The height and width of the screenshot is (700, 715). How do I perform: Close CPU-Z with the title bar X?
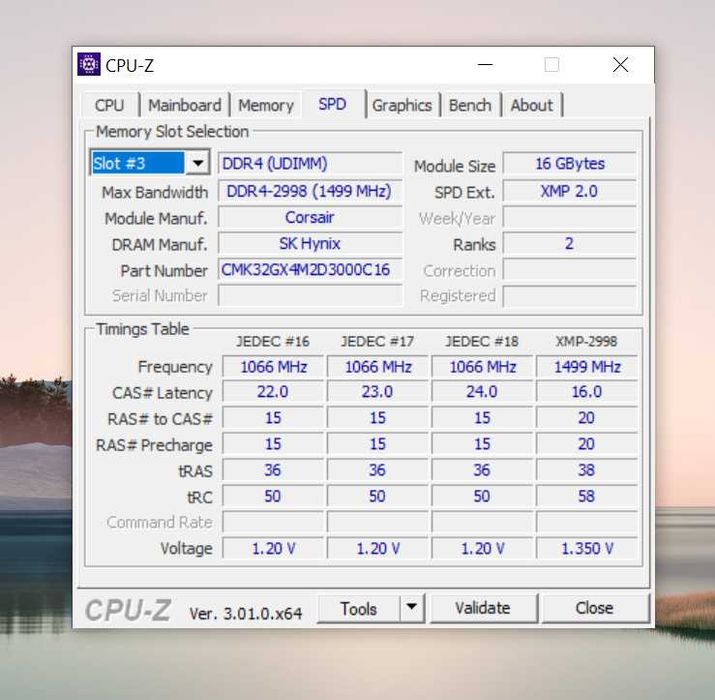[x=621, y=65]
